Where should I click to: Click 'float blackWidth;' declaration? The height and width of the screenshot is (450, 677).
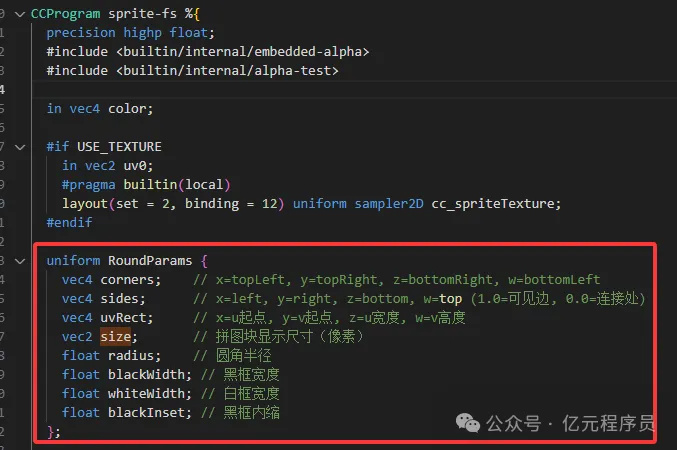click(127, 375)
